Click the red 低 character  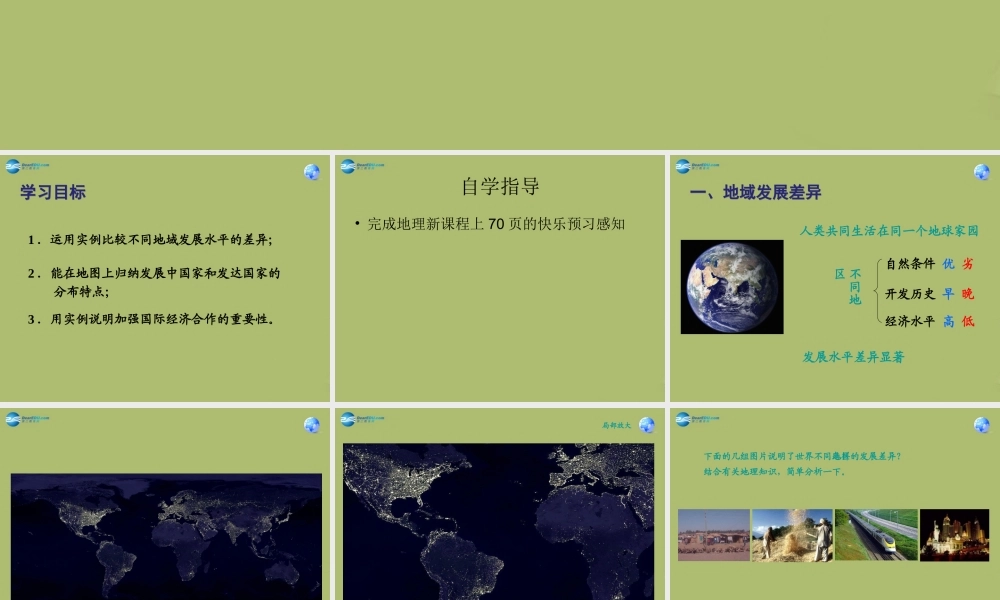pos(968,321)
